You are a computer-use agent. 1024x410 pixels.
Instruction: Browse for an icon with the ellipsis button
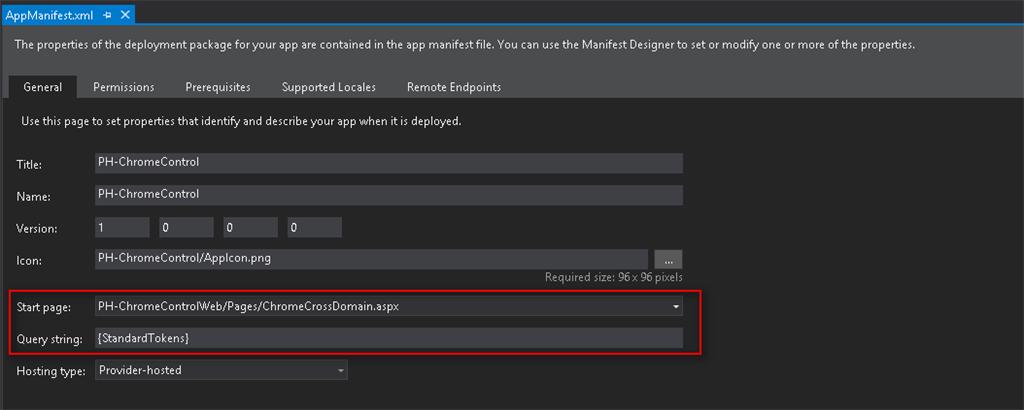point(668,259)
